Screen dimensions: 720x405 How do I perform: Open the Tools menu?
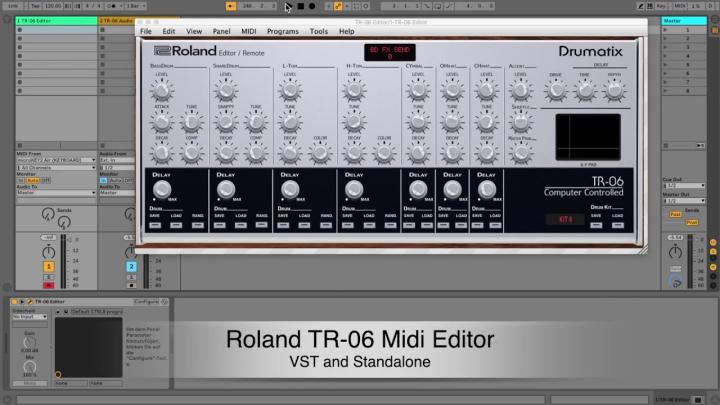pyautogui.click(x=319, y=31)
